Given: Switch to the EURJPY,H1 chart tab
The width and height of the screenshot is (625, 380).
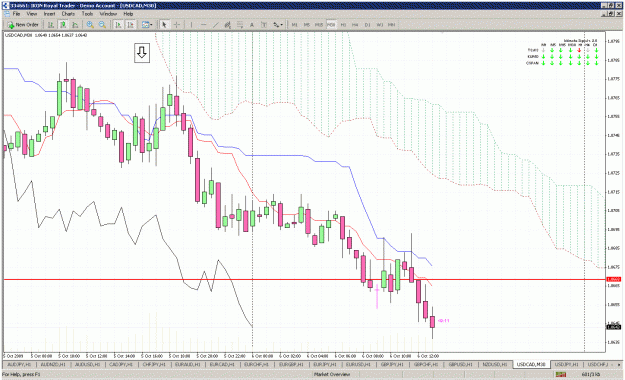Looking at the screenshot, I should [324, 364].
